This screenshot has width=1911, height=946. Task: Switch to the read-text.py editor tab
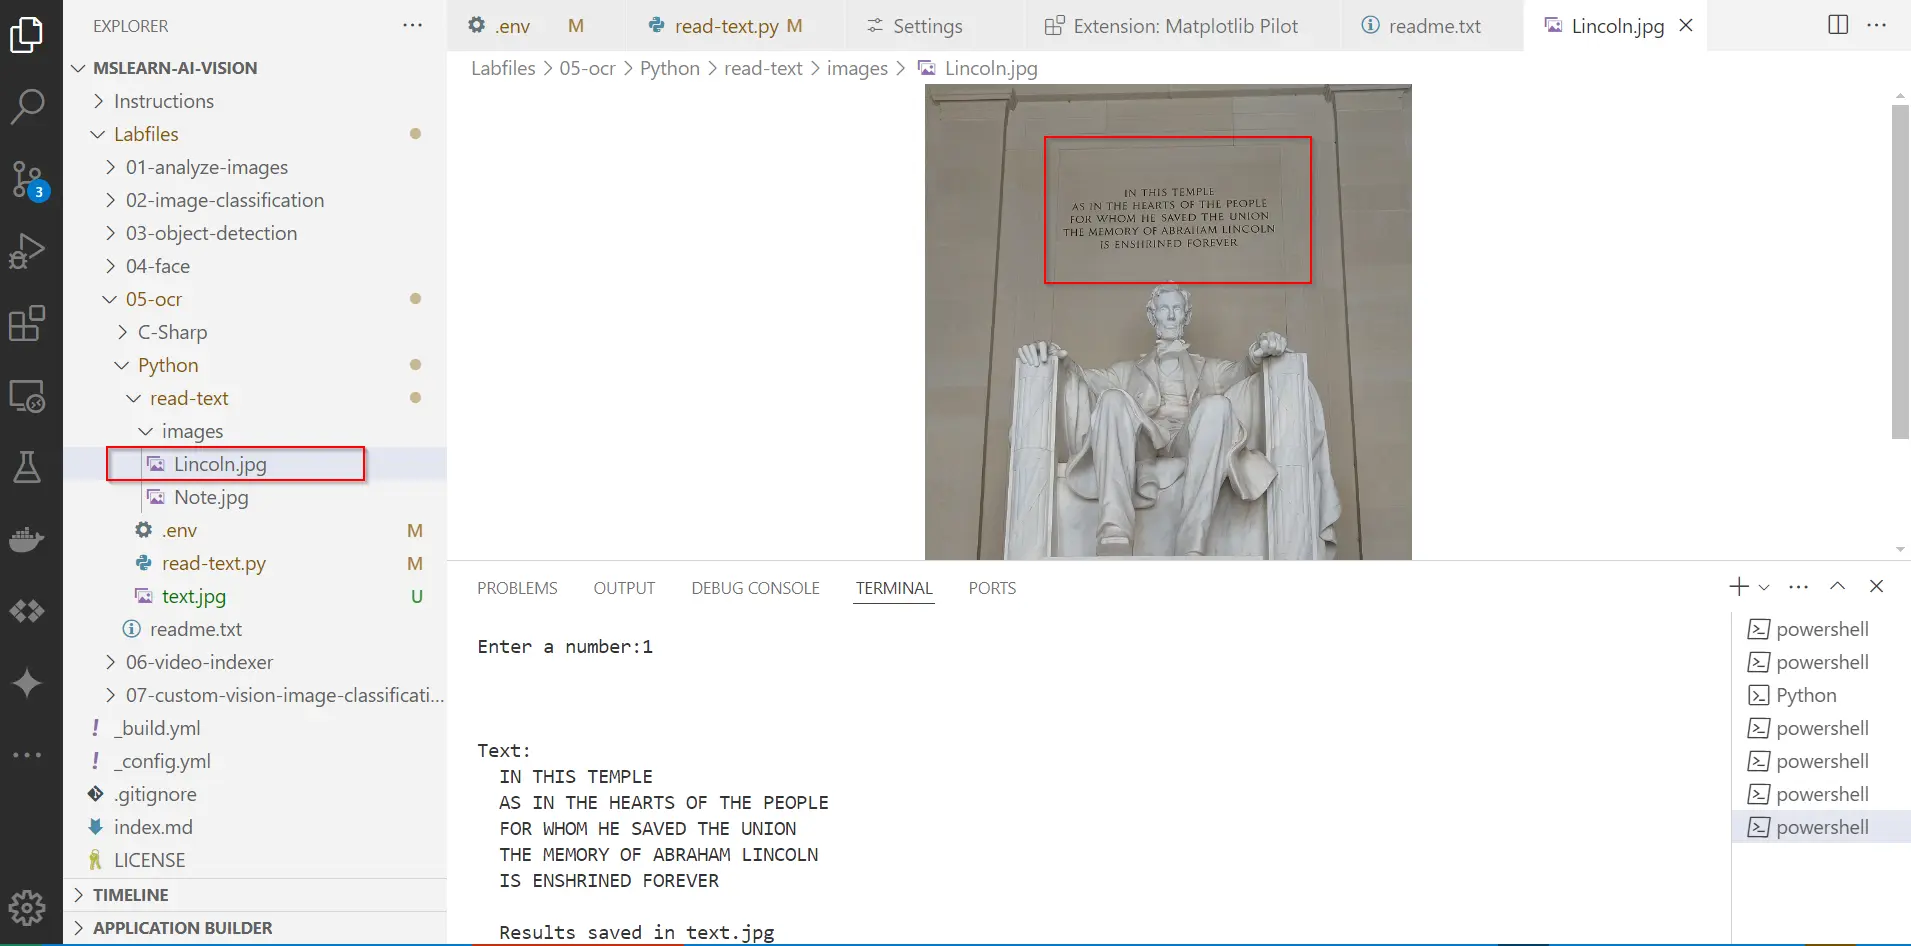point(726,26)
